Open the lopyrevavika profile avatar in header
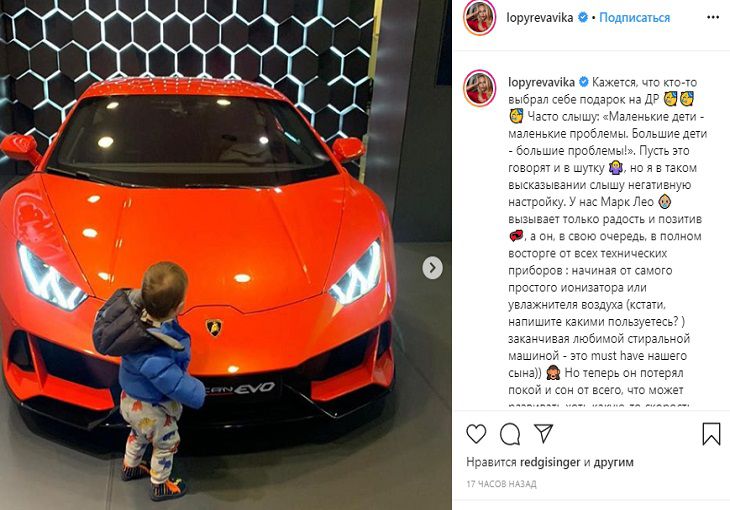Image resolution: width=730 pixels, height=510 pixels. click(479, 18)
